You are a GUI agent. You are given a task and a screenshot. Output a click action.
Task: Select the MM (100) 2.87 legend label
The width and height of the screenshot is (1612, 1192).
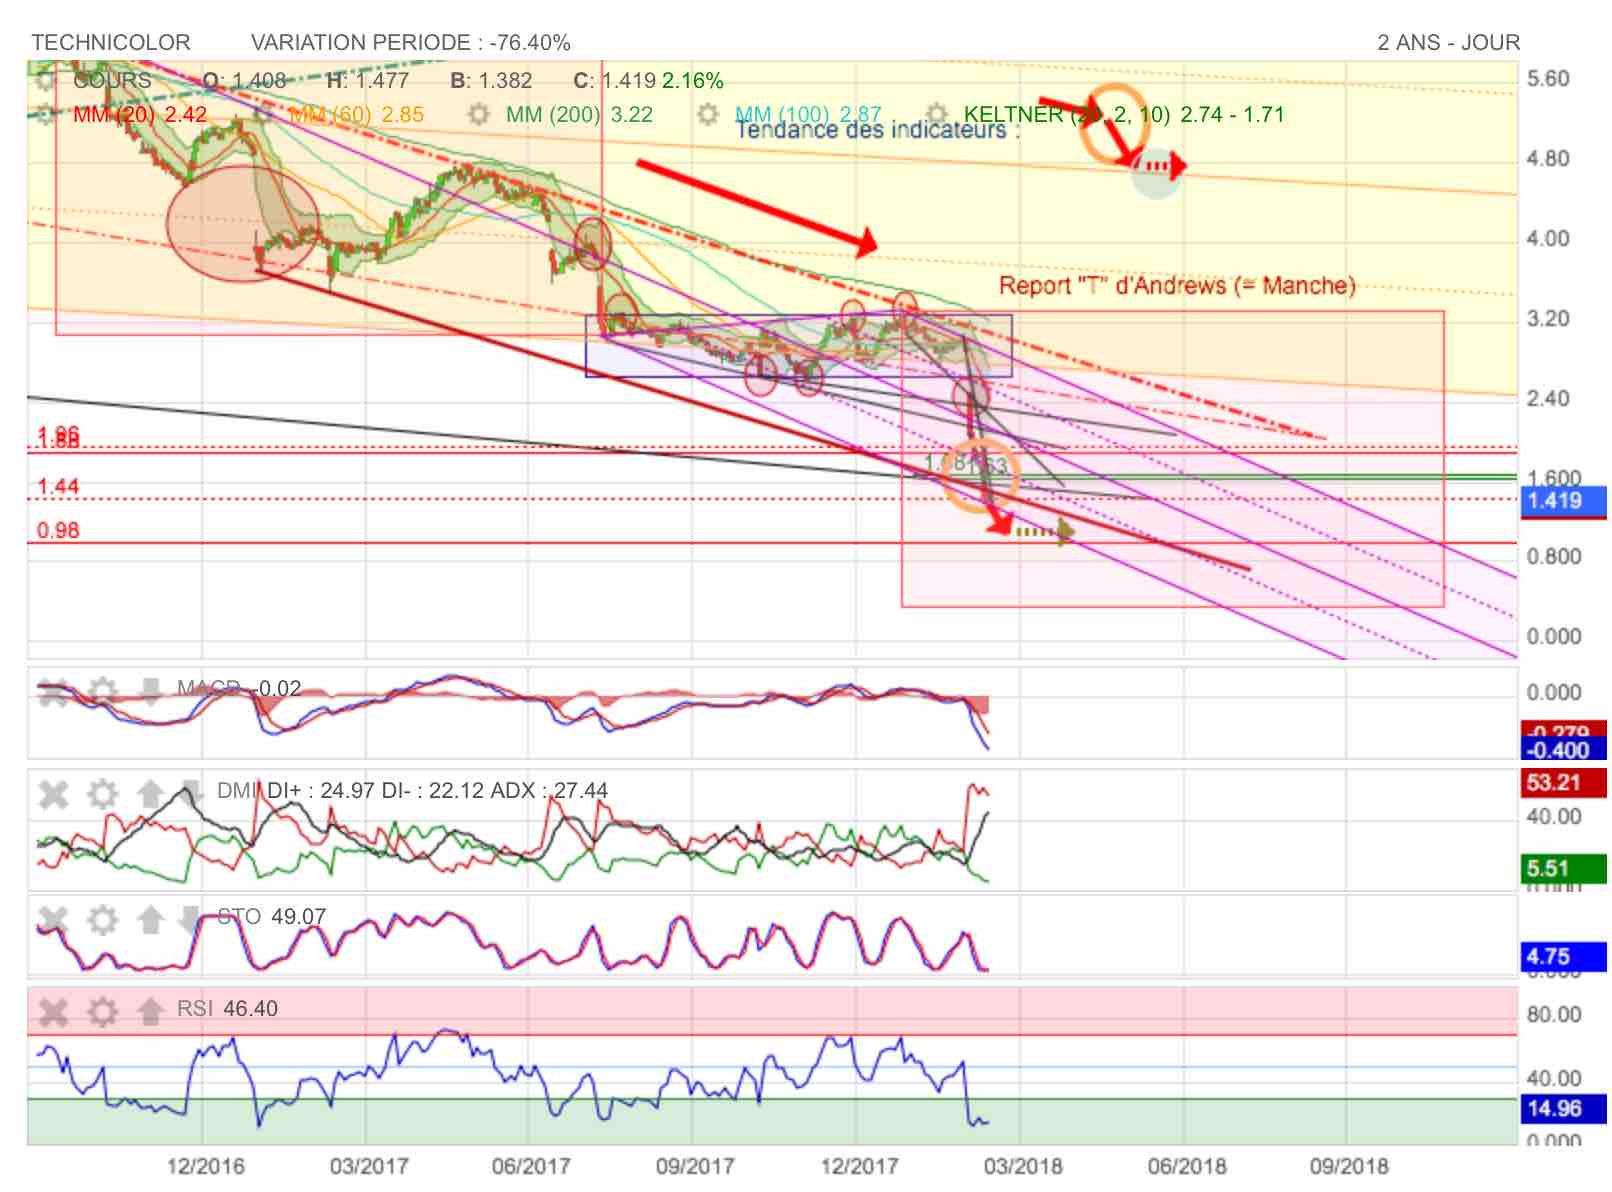[x=808, y=115]
